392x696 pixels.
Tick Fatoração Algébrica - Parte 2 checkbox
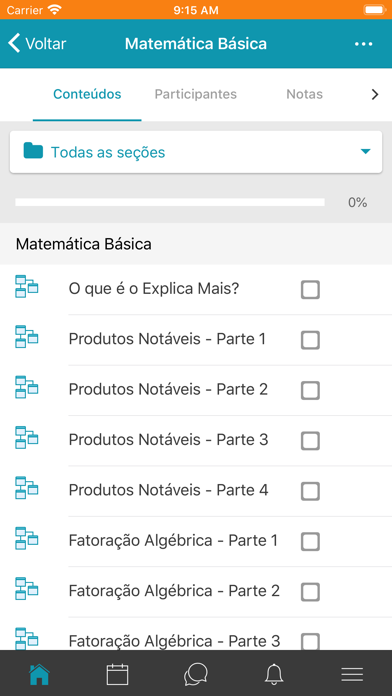pyautogui.click(x=310, y=592)
